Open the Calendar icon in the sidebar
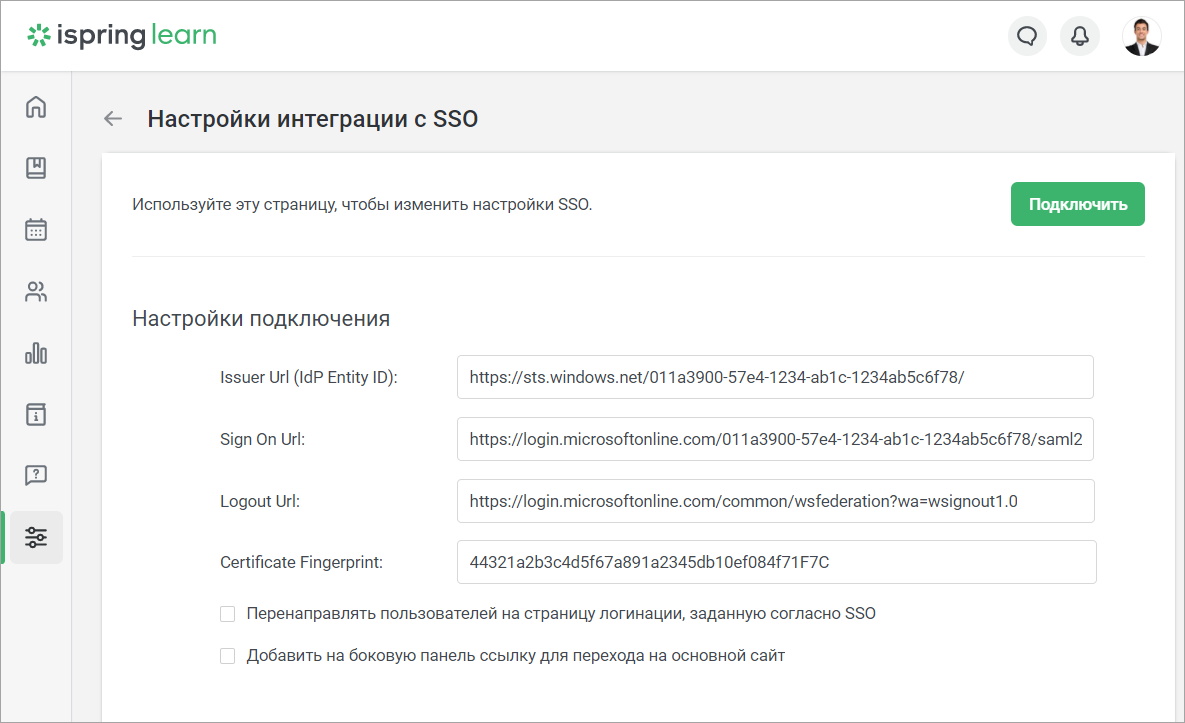Screen dimensions: 1185x723 [x=36, y=230]
